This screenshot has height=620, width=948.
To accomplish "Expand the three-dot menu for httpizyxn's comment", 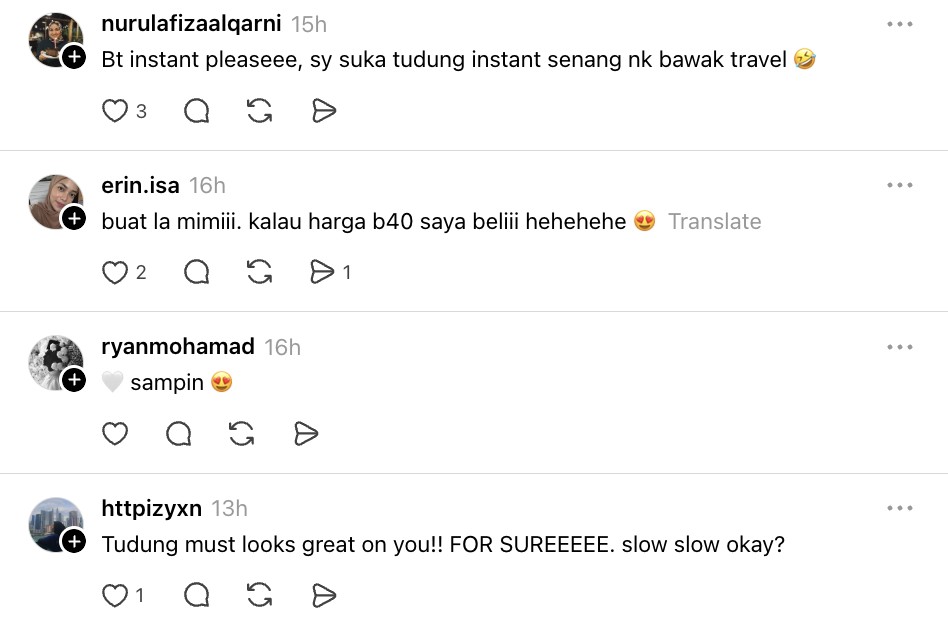I will 900,508.
